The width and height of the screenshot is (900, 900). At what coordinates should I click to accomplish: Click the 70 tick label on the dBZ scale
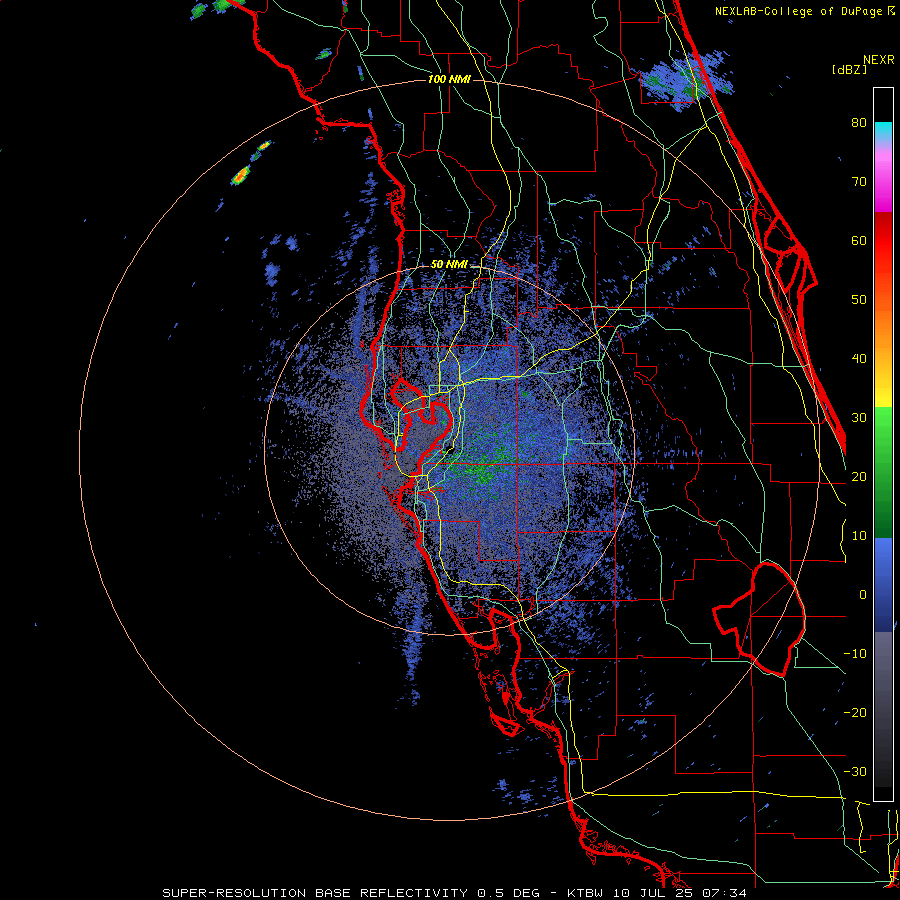click(x=859, y=182)
